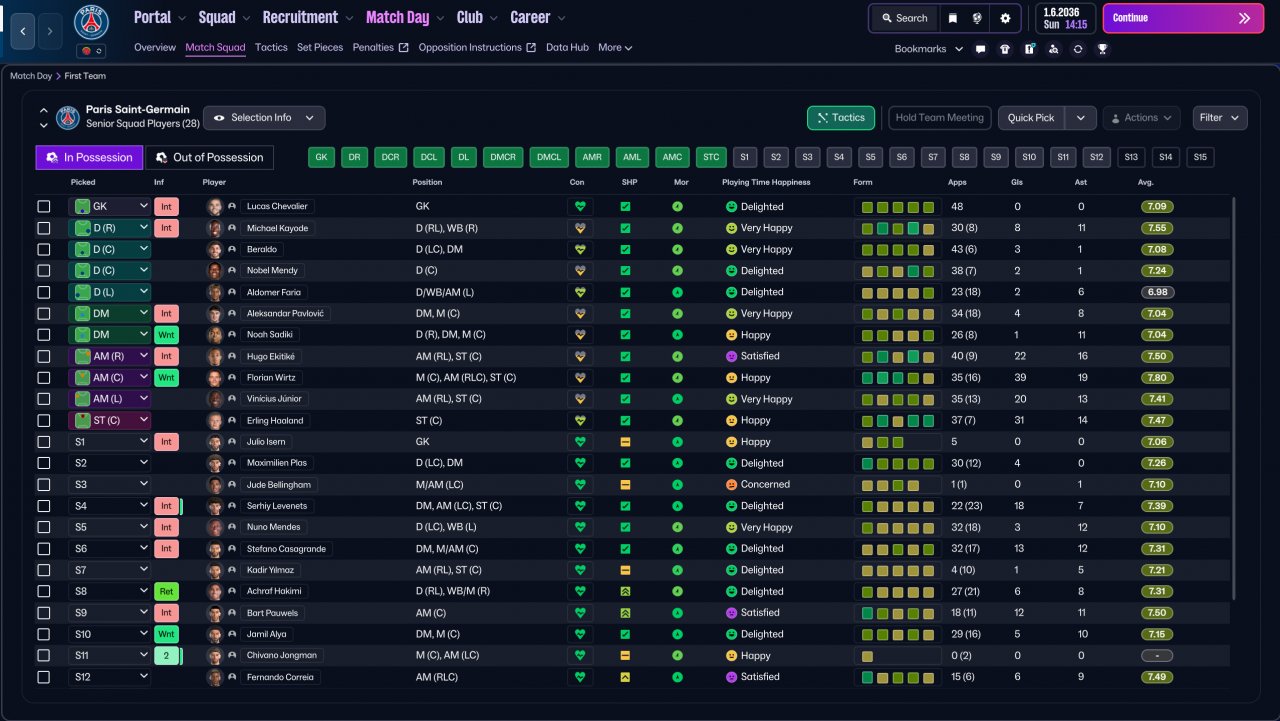Screen dimensions: 1280x721
Task: Click the shirt icon in the bookmarks bar
Action: (x=1004, y=48)
